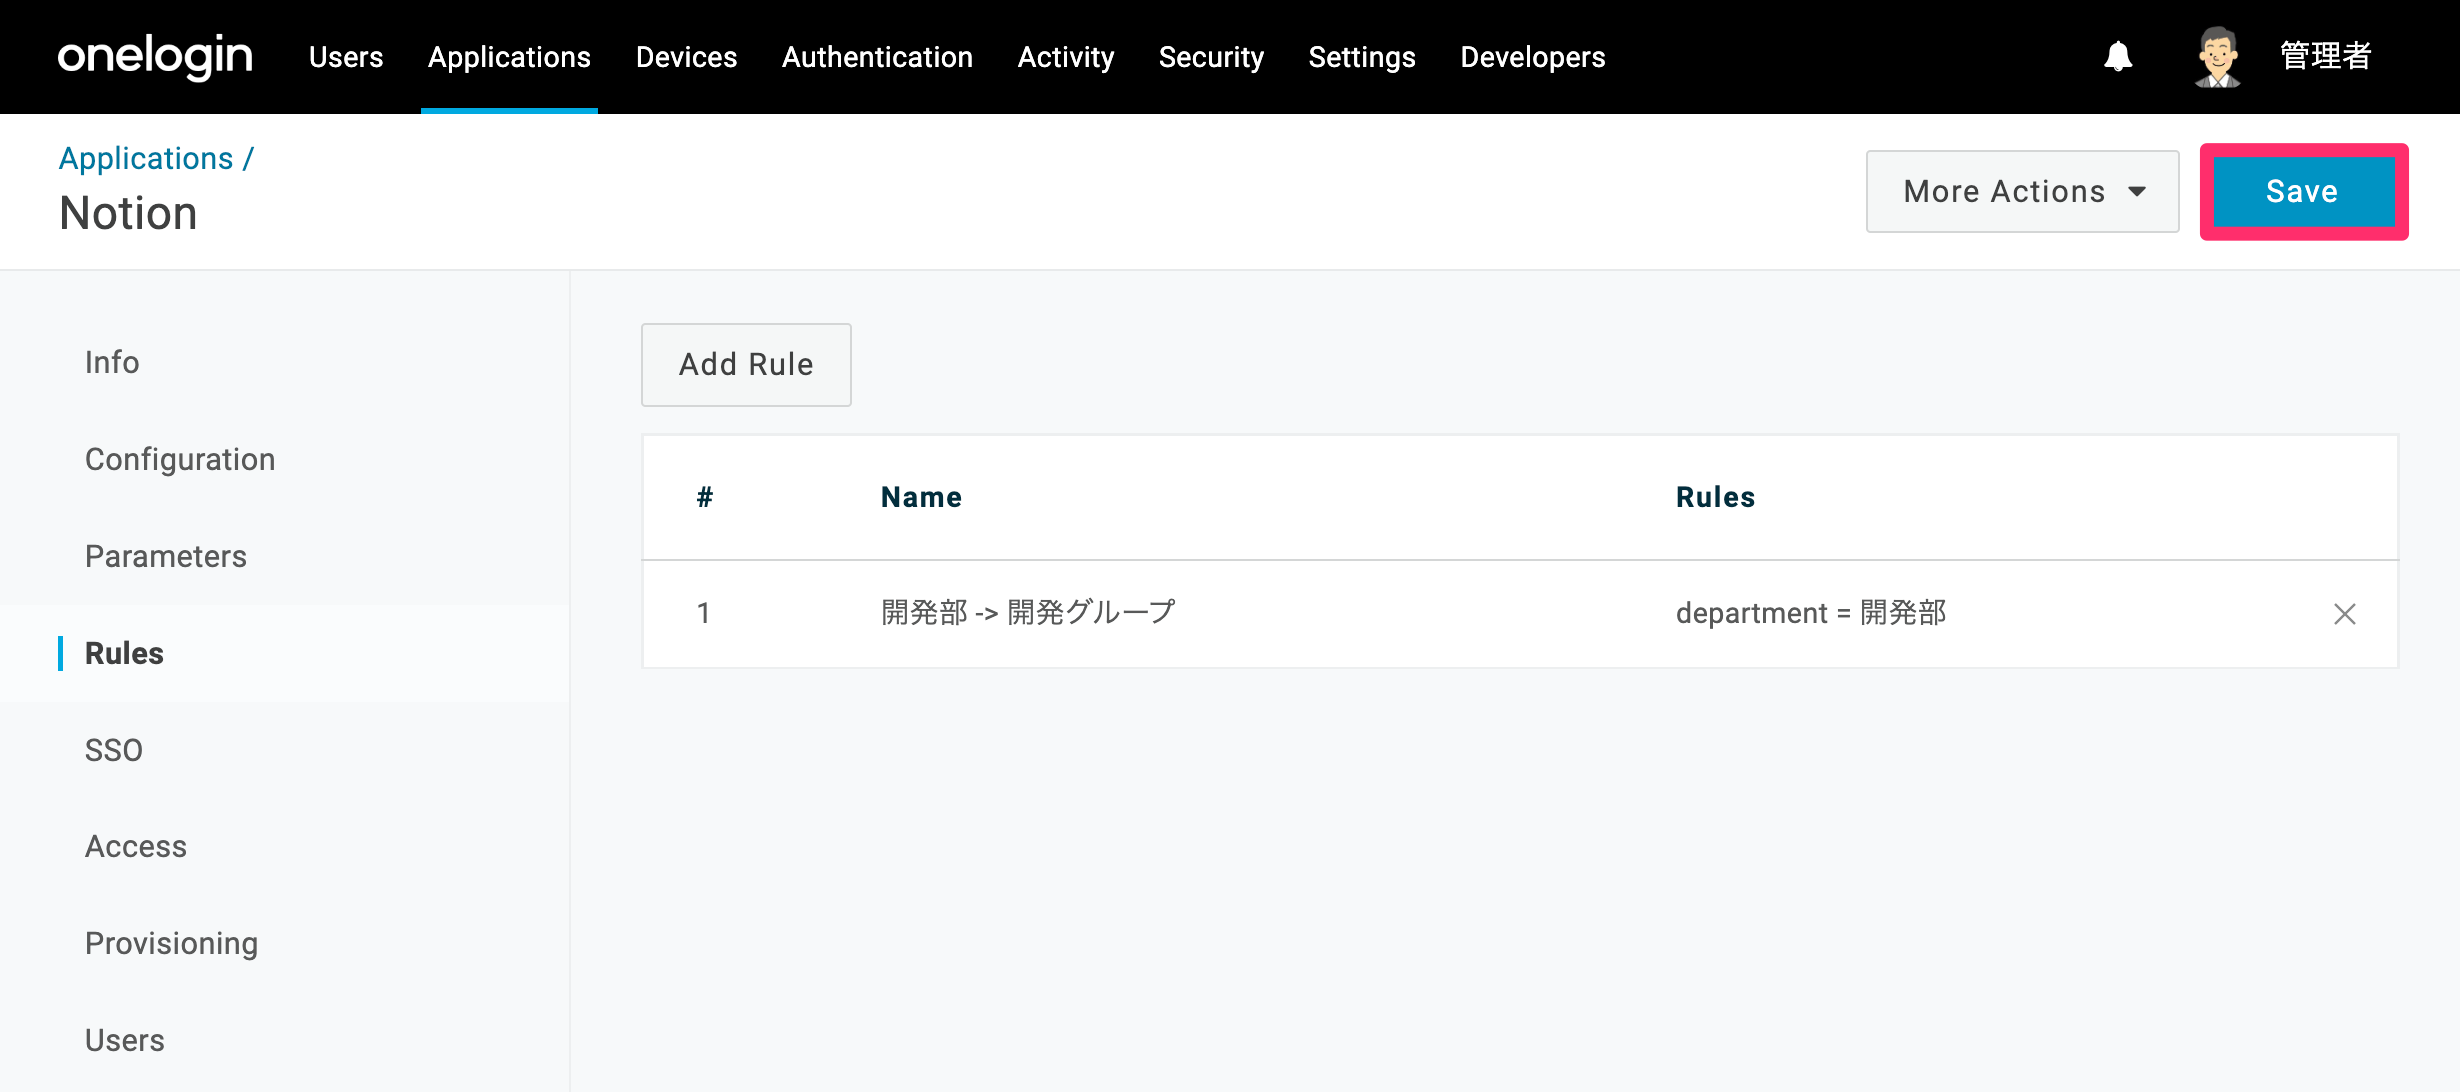Viewport: 2460px width, 1092px height.
Task: Switch to the Users sidebar tab
Action: [x=125, y=1041]
